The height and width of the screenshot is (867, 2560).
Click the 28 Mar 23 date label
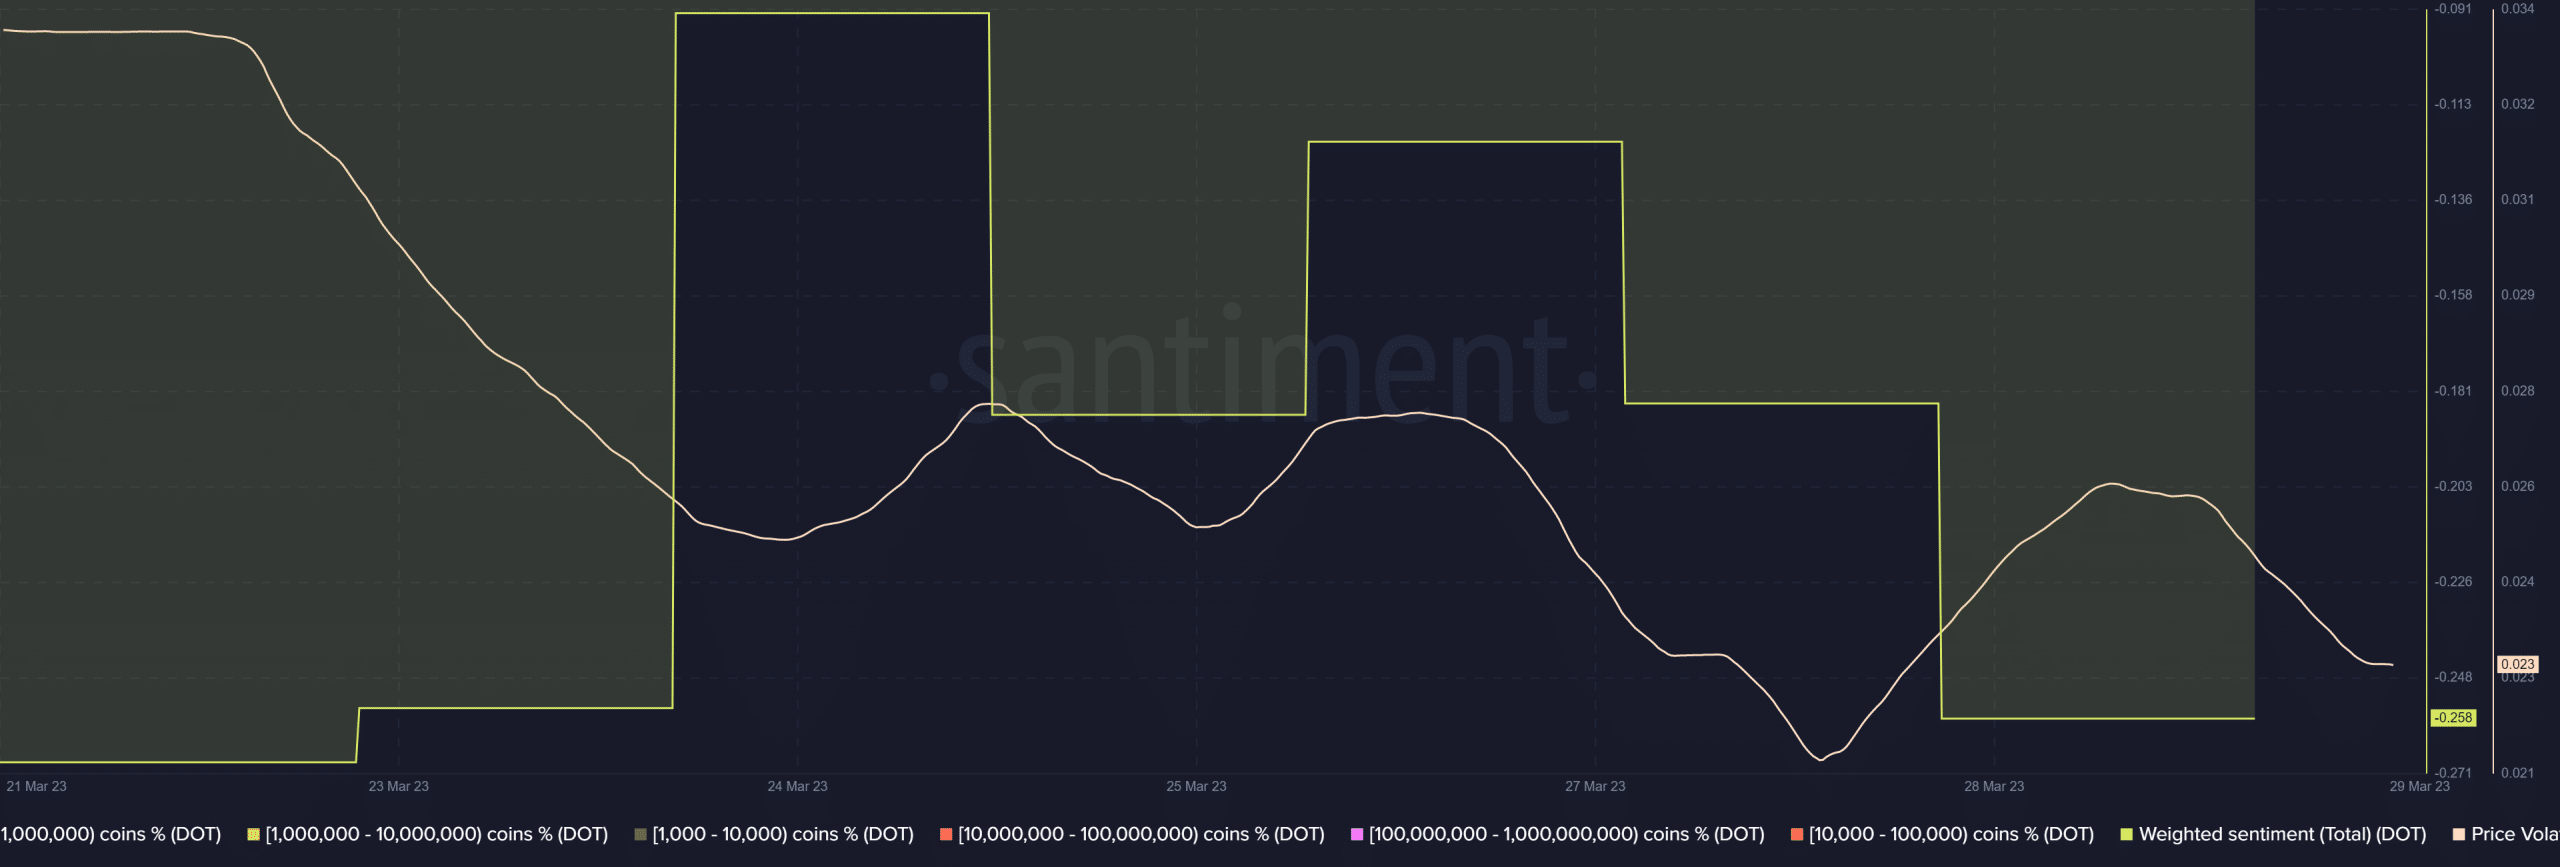1994,786
